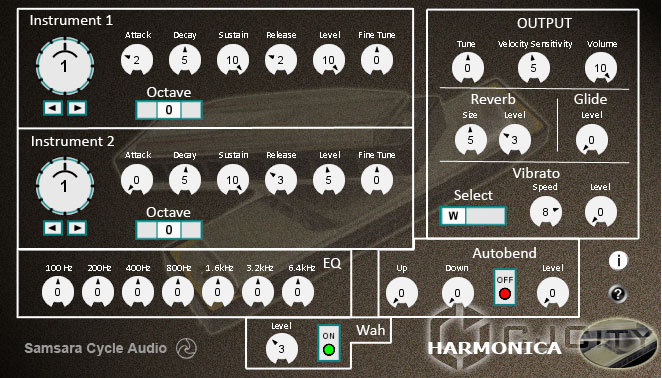
Task: Click the EQ section label
Action: 332,264
